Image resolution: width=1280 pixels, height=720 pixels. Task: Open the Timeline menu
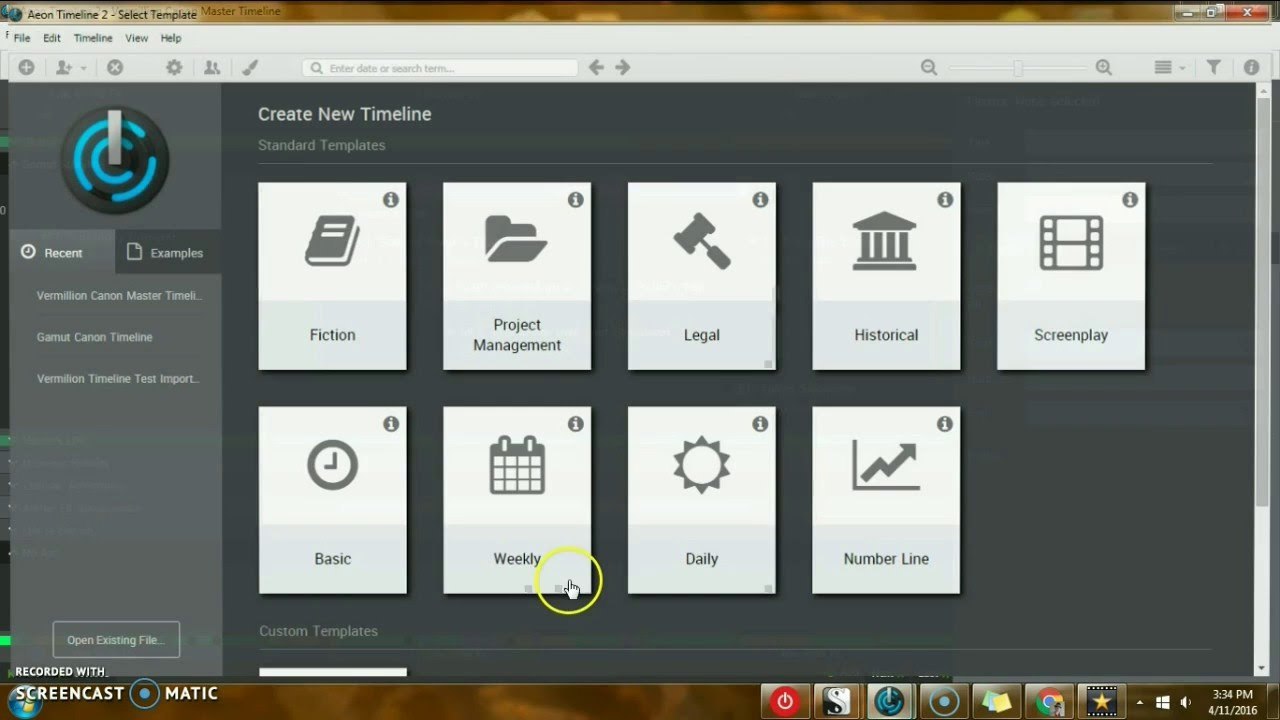click(93, 38)
